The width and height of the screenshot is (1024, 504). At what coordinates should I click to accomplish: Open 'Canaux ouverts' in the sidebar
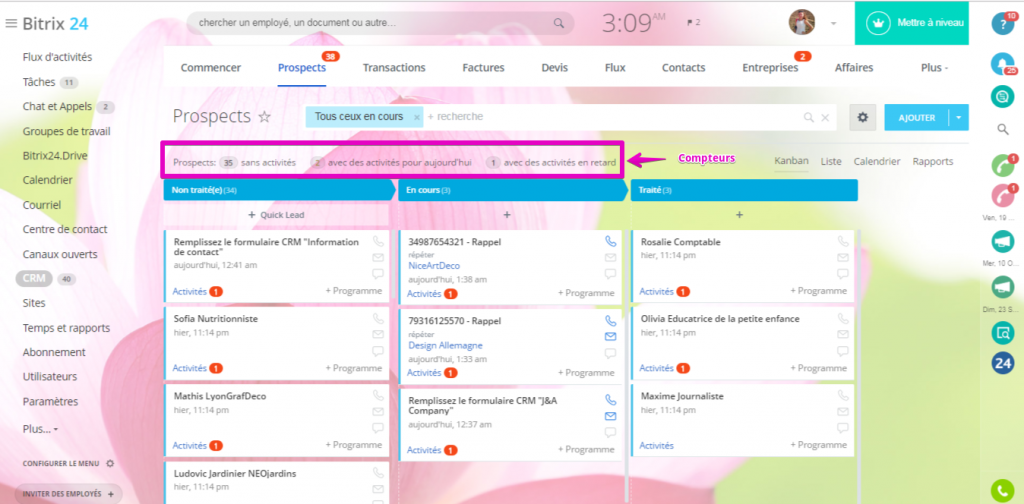60,254
